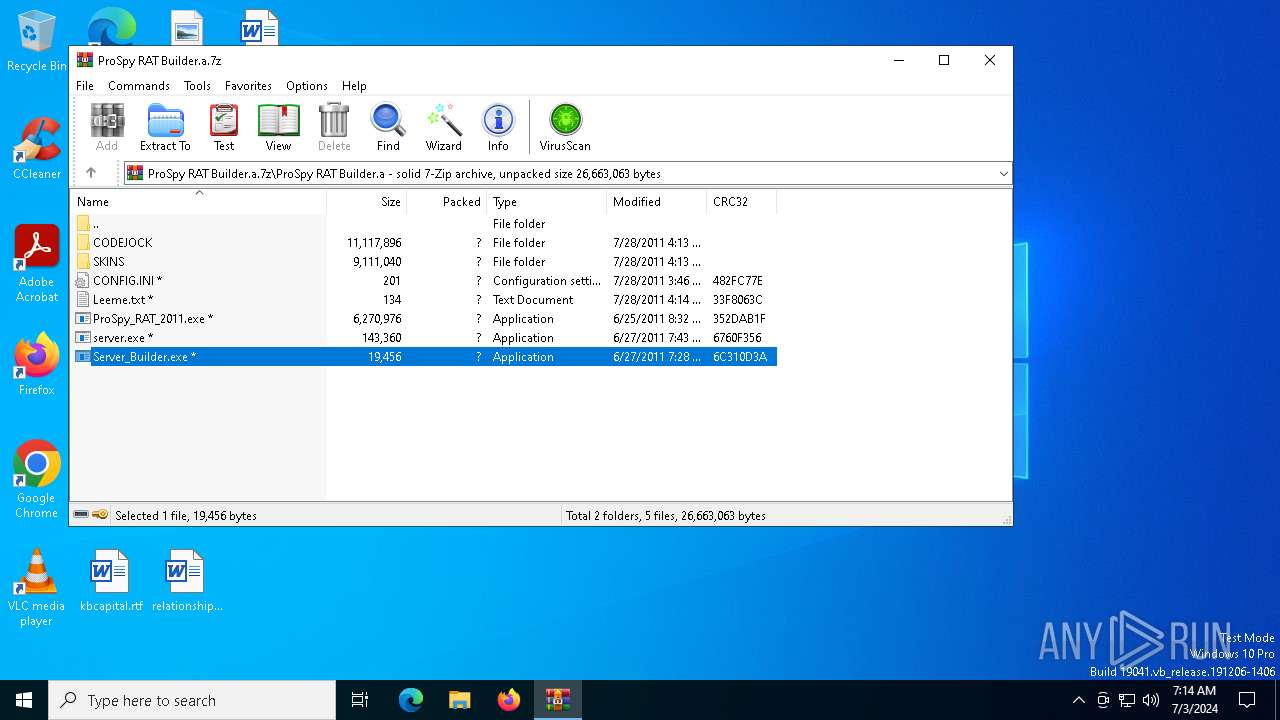The height and width of the screenshot is (720, 1280).
Task: Click the WinRAR title bar icon
Action: [85, 60]
